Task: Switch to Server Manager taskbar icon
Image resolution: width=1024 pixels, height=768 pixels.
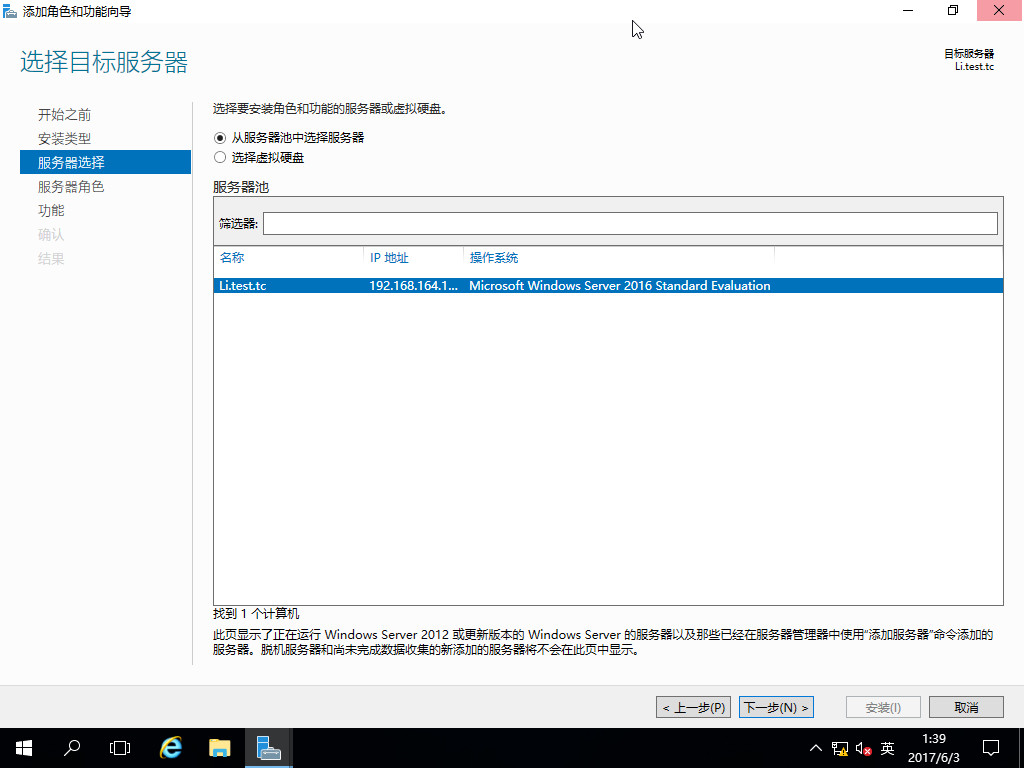Action: (x=268, y=748)
